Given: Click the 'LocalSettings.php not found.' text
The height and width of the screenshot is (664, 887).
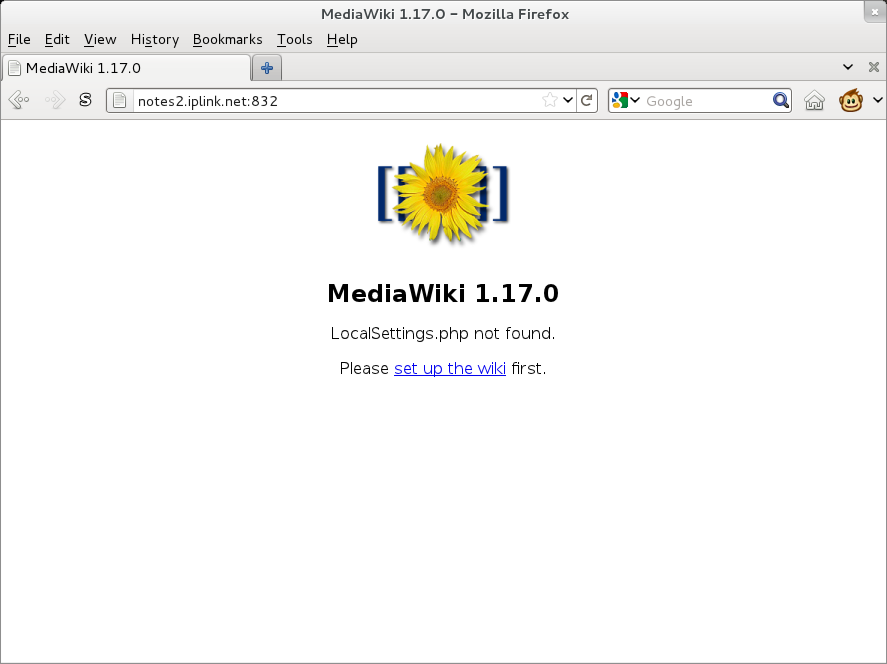Looking at the screenshot, I should (x=443, y=333).
